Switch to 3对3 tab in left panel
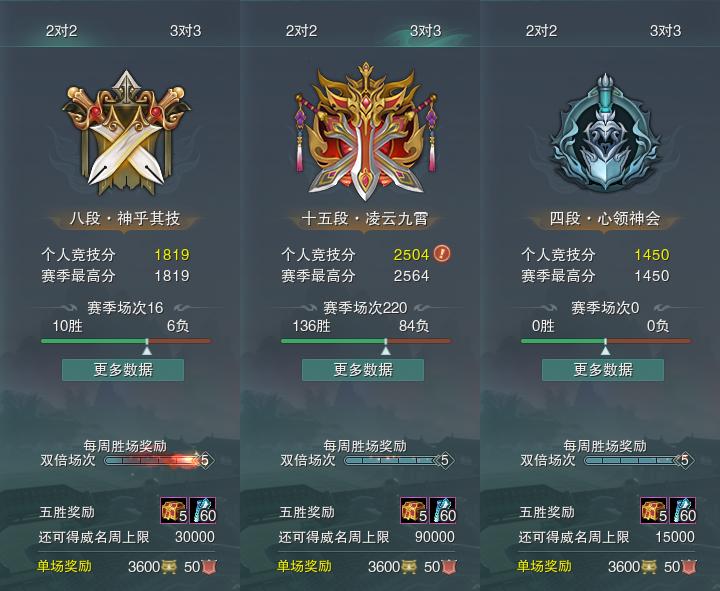This screenshot has width=720, height=591. click(x=185, y=31)
